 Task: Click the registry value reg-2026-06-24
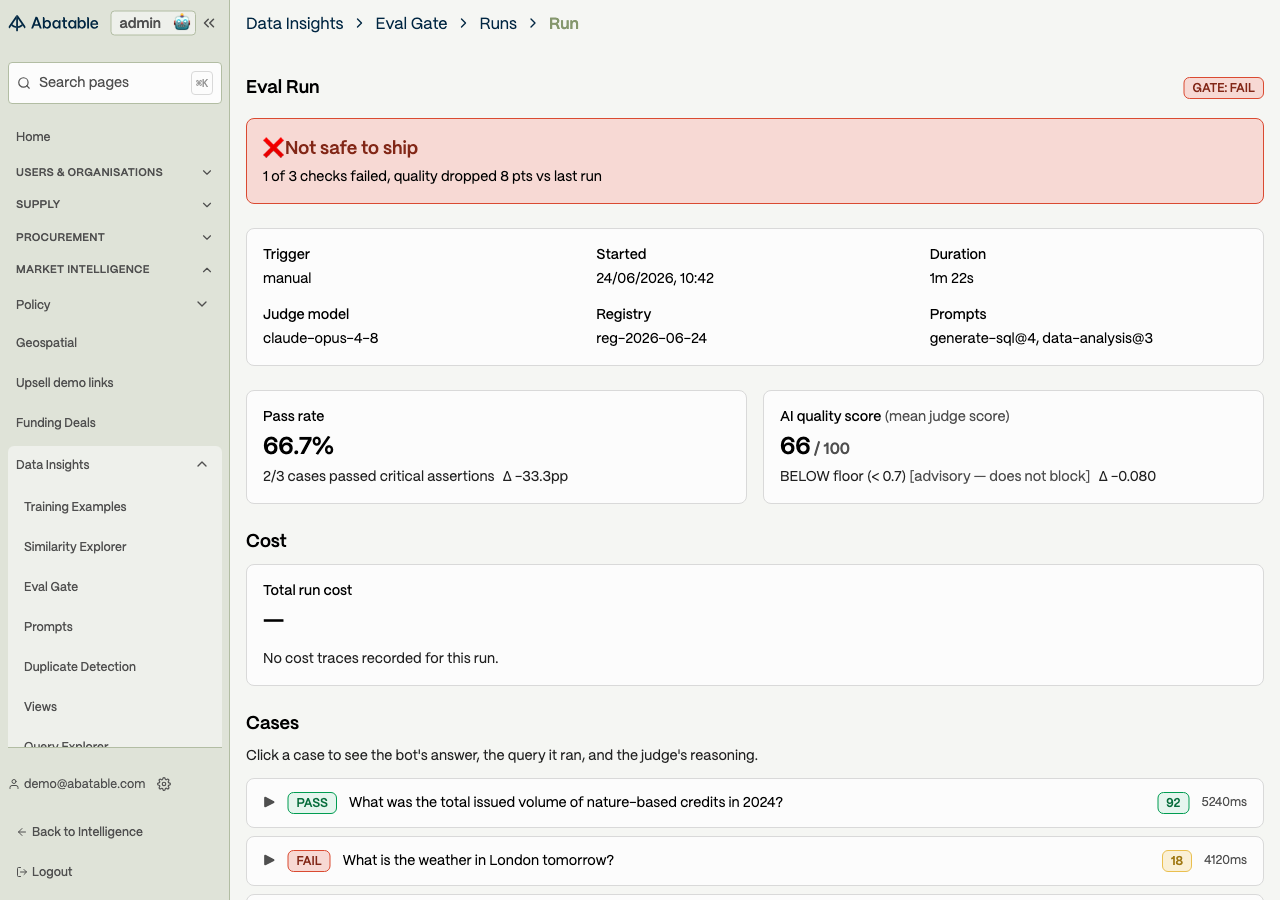click(651, 338)
